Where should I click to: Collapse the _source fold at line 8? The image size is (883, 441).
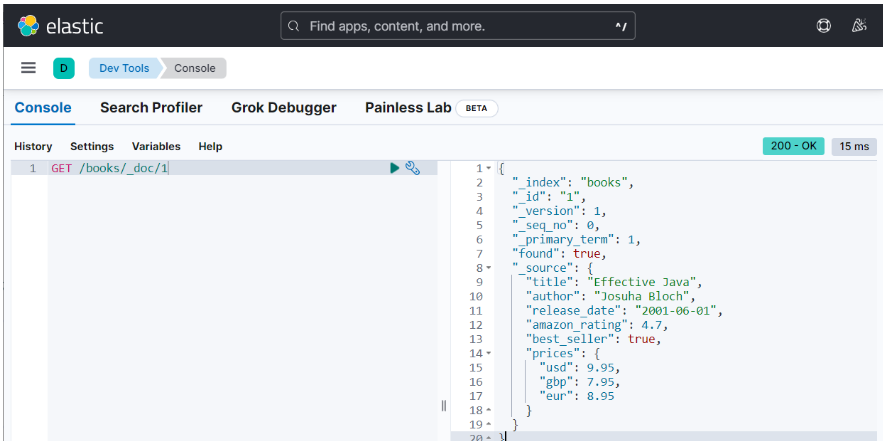click(488, 268)
